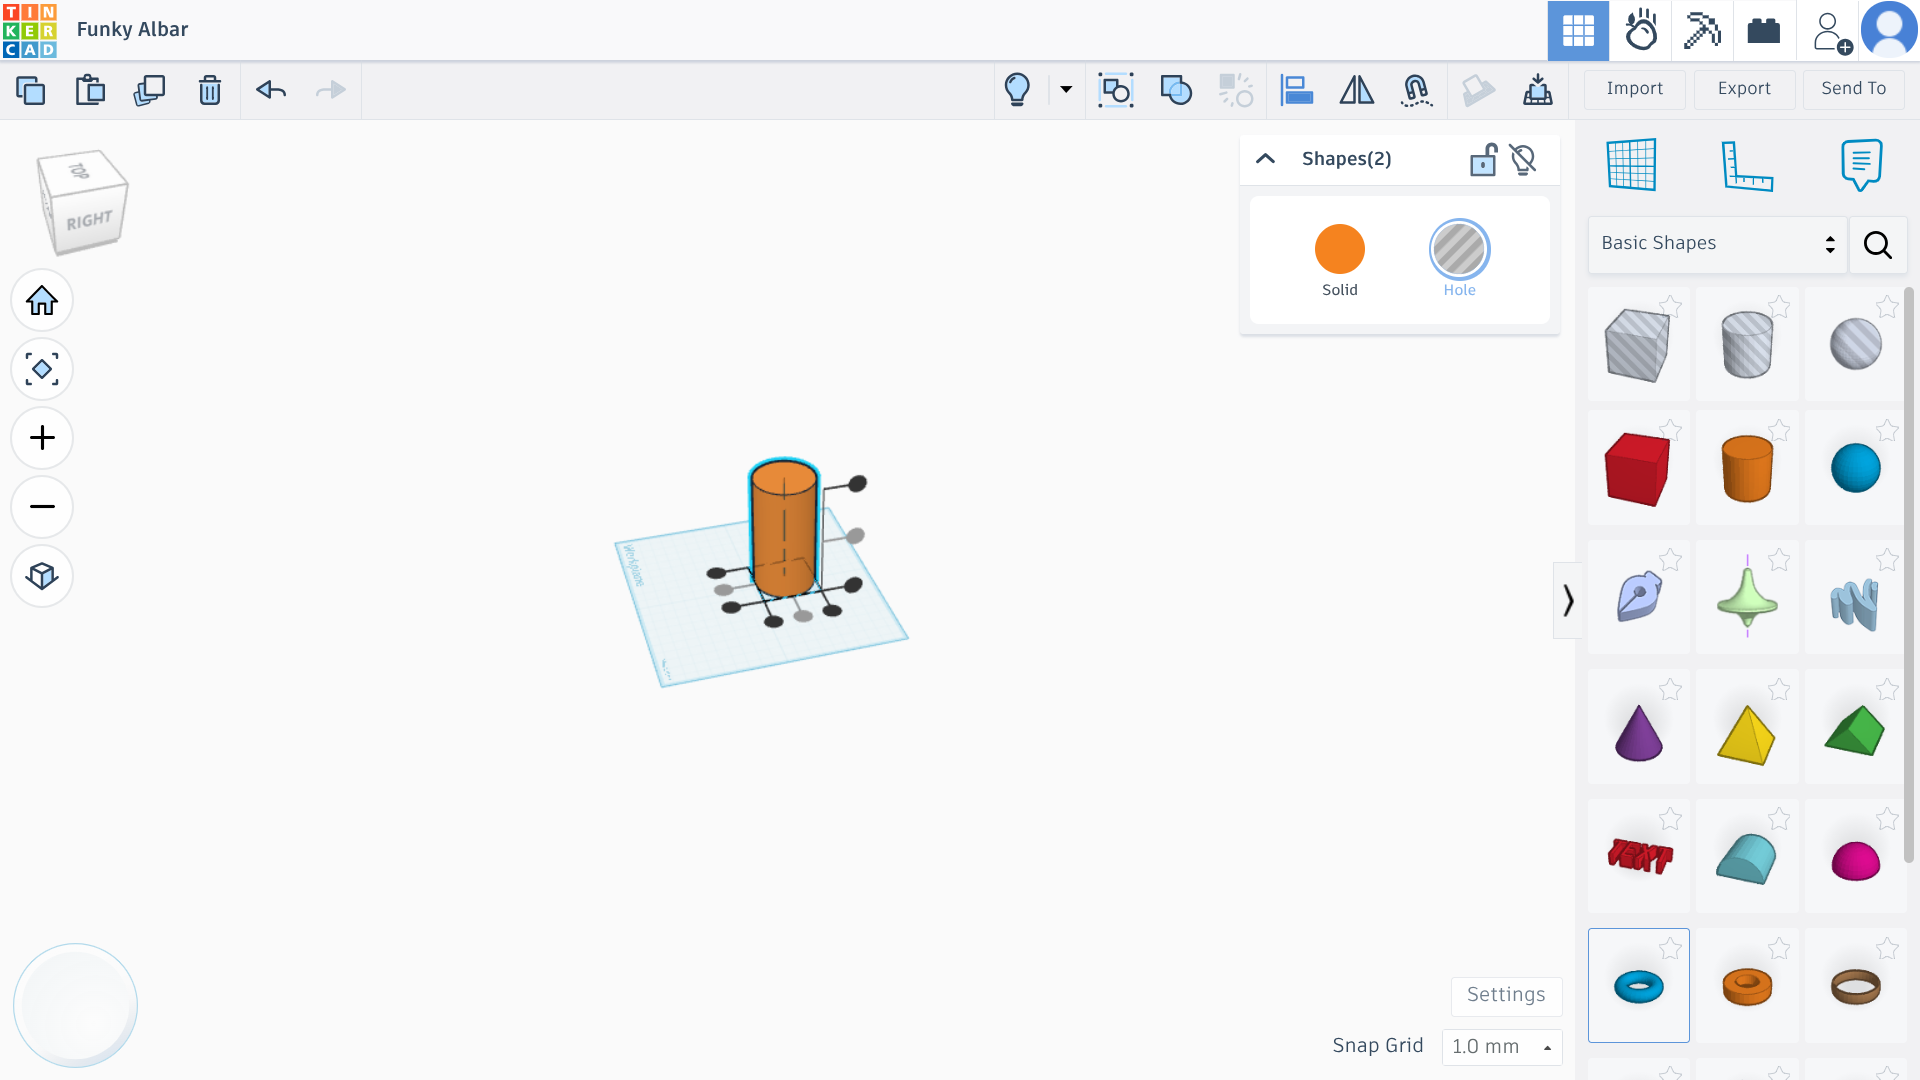Copy the selected shapes
Screen dimensions: 1920x1080
coord(31,90)
